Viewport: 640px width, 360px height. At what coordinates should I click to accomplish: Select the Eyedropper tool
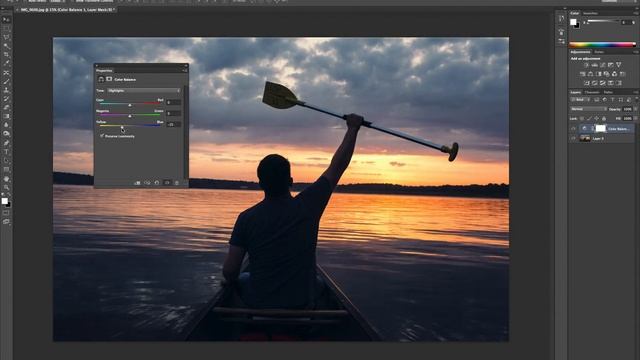point(6,64)
